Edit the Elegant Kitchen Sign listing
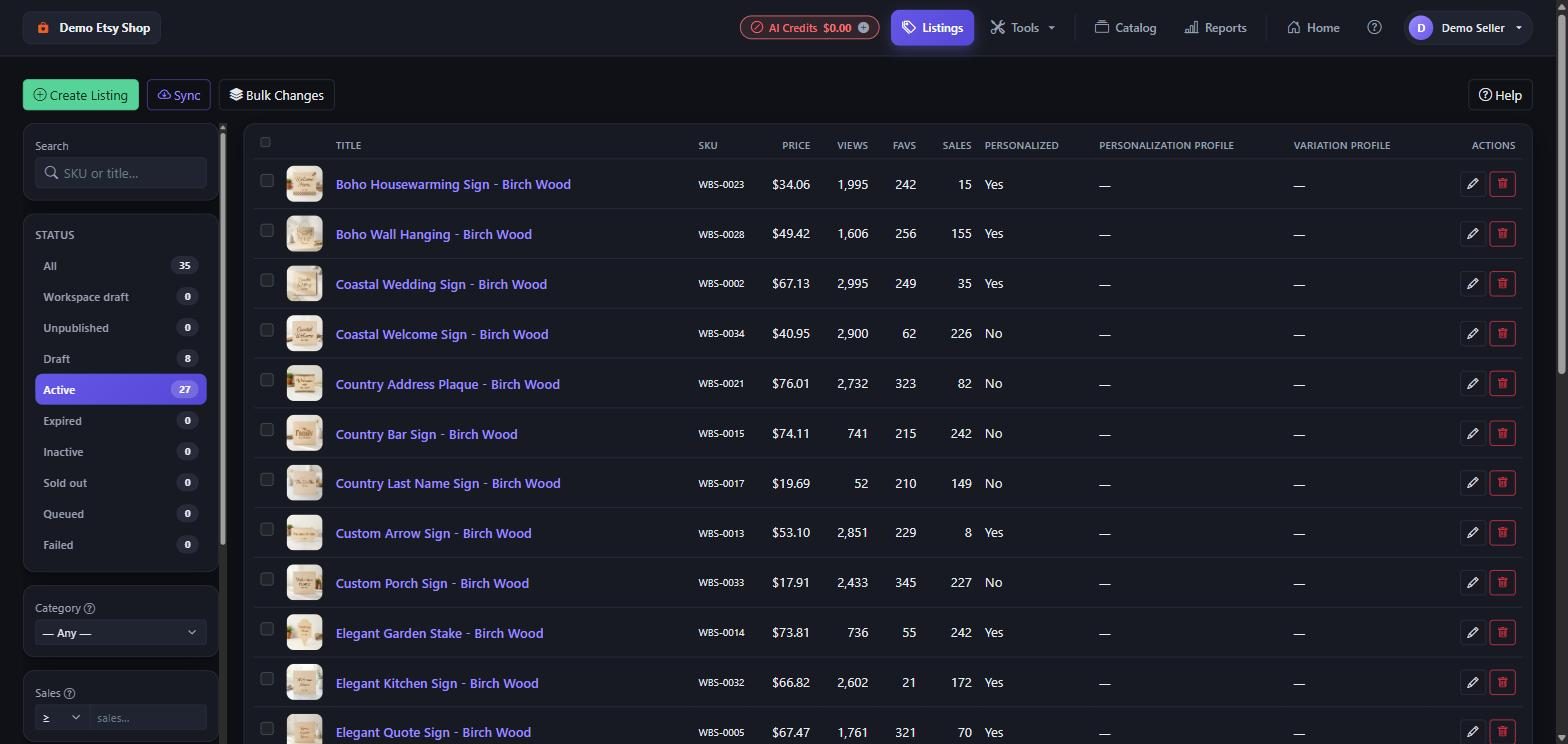The width and height of the screenshot is (1568, 744). tap(1472, 682)
